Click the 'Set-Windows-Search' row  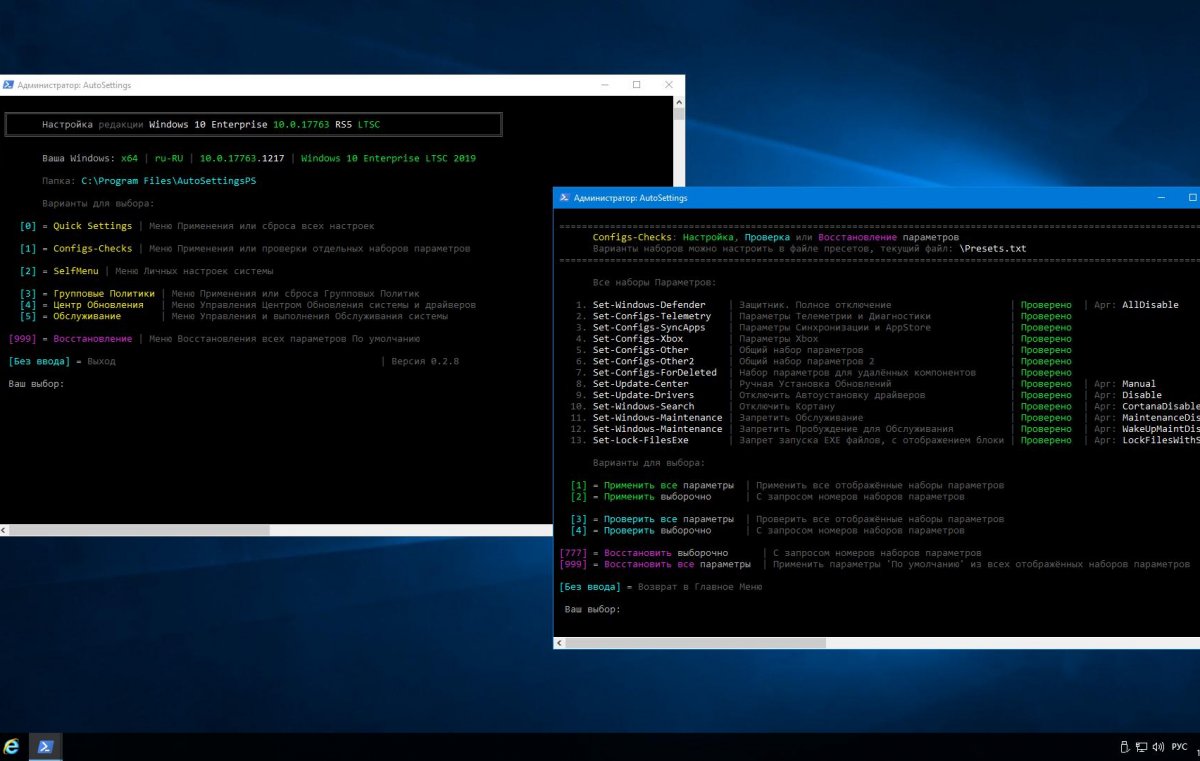[x=884, y=406]
